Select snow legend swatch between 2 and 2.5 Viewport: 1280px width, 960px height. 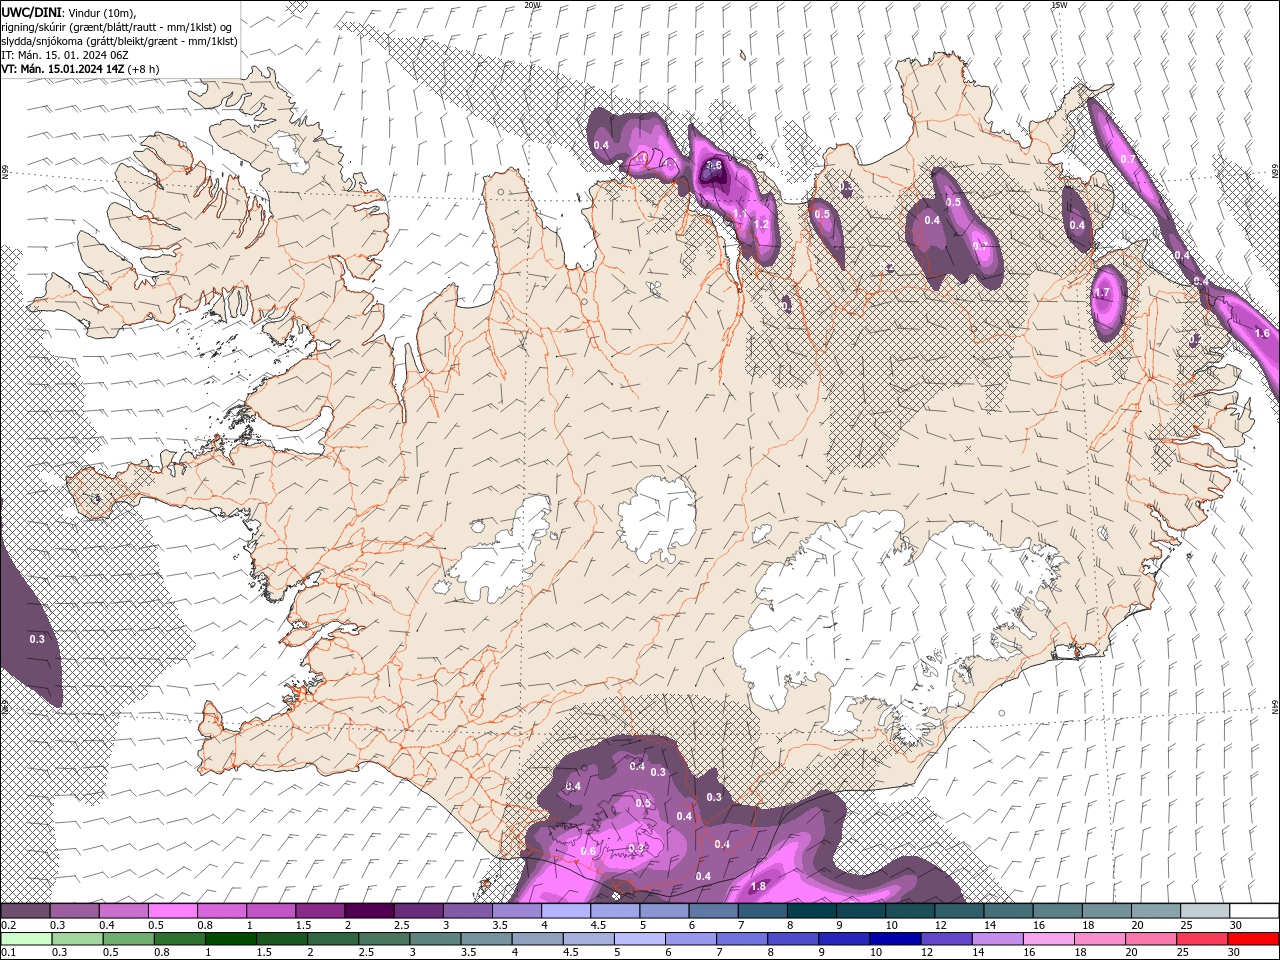369,911
